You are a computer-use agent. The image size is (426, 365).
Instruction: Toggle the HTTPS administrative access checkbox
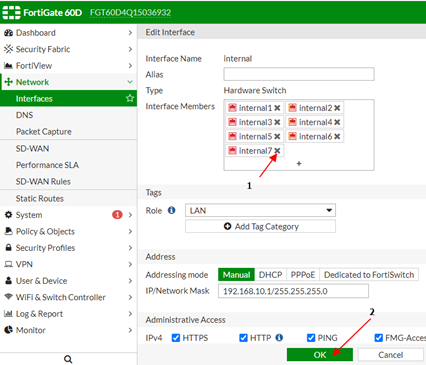[176, 338]
